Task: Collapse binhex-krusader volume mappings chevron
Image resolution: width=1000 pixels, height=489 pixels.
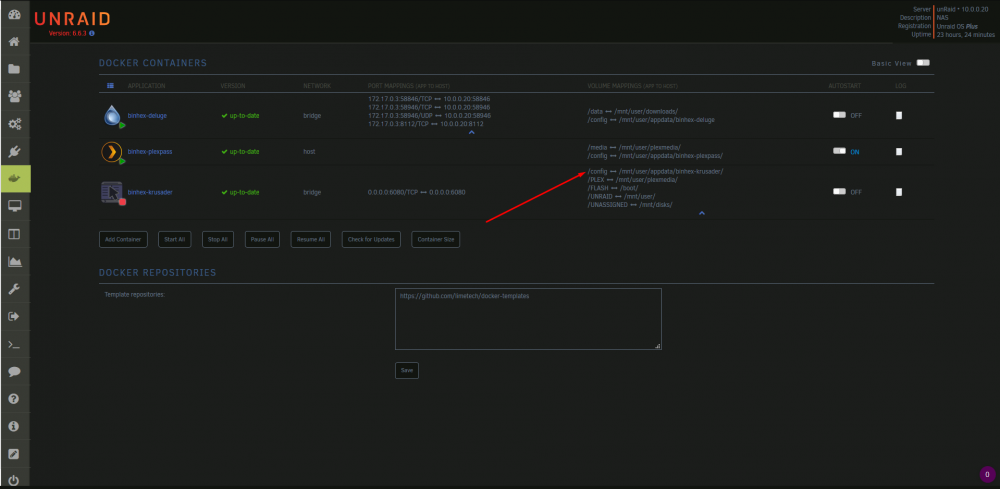Action: pyautogui.click(x=702, y=213)
